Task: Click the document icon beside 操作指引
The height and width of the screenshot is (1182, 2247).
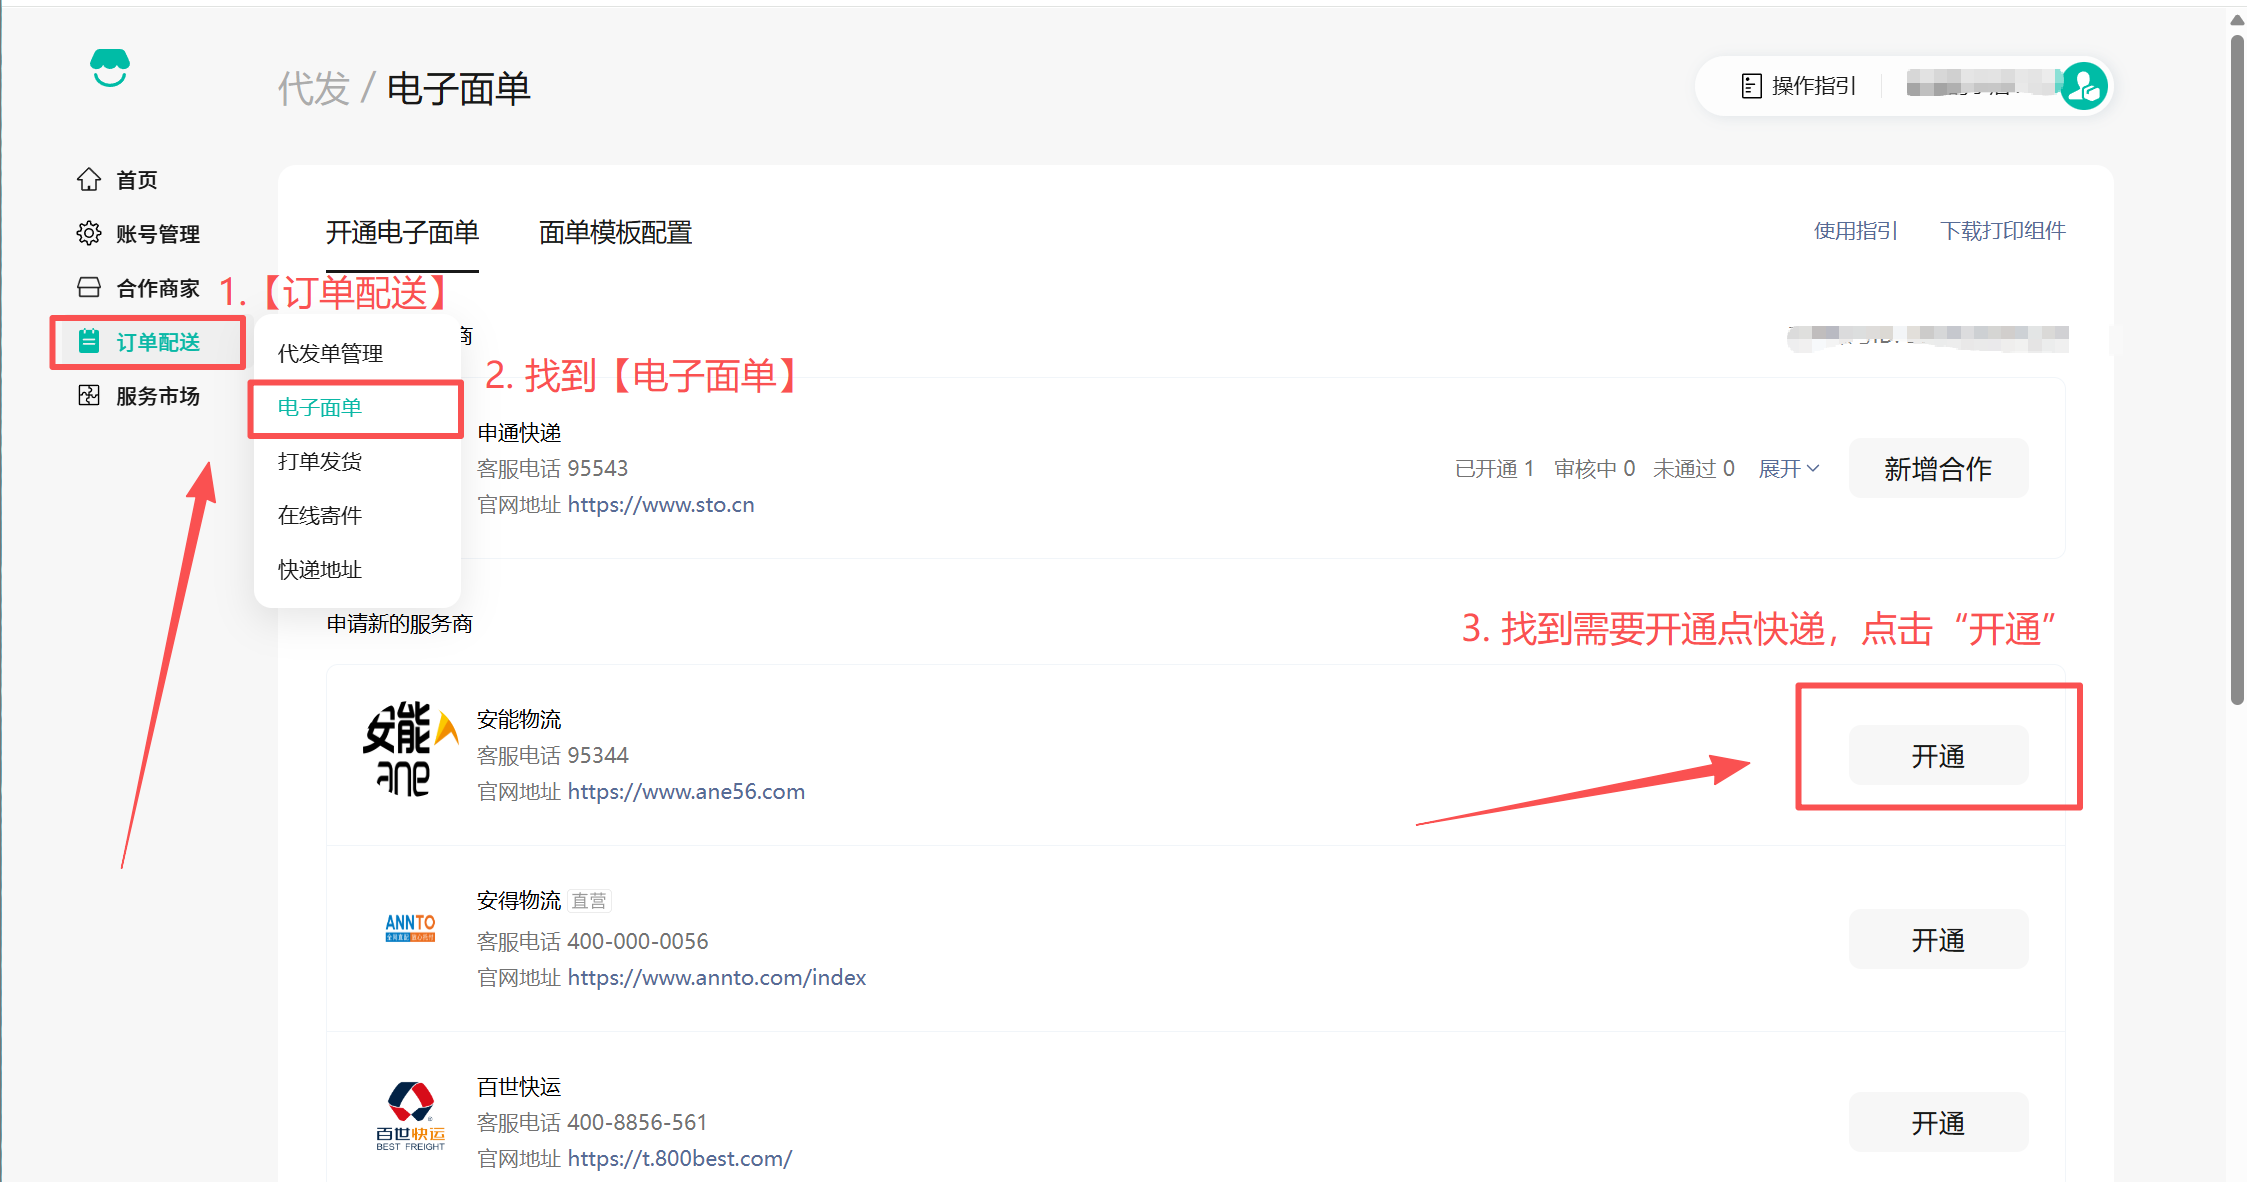Action: pyautogui.click(x=1751, y=86)
